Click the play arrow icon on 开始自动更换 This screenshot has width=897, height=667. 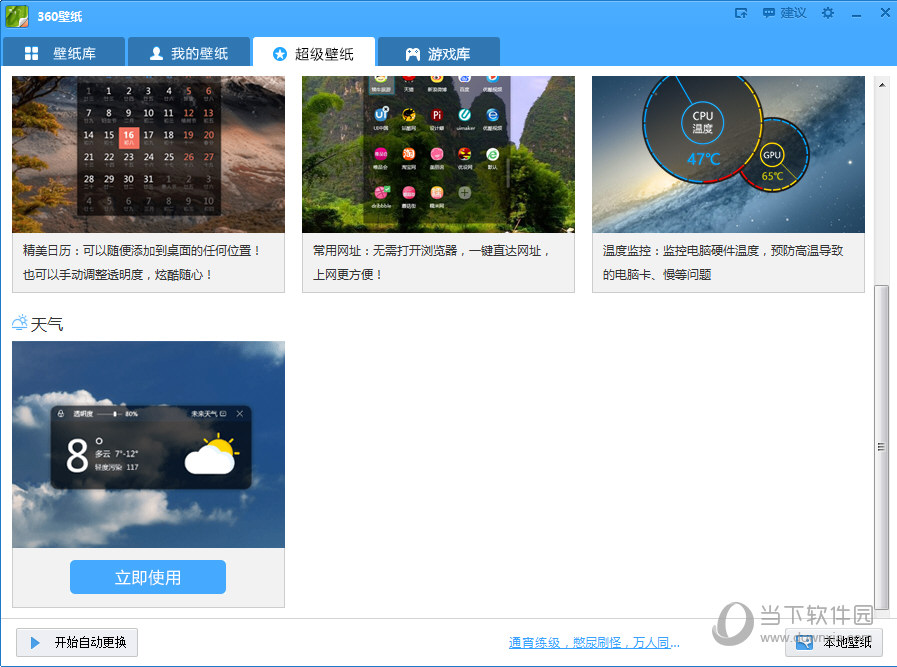coord(34,642)
